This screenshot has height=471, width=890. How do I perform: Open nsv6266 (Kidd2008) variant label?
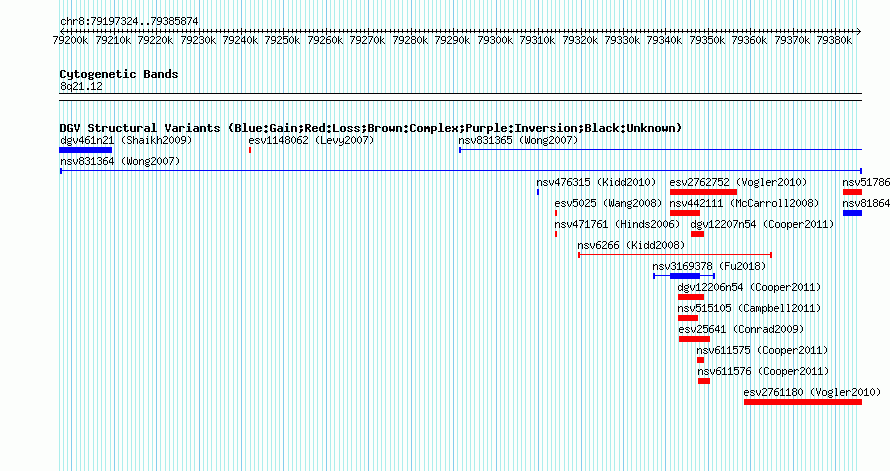631,245
